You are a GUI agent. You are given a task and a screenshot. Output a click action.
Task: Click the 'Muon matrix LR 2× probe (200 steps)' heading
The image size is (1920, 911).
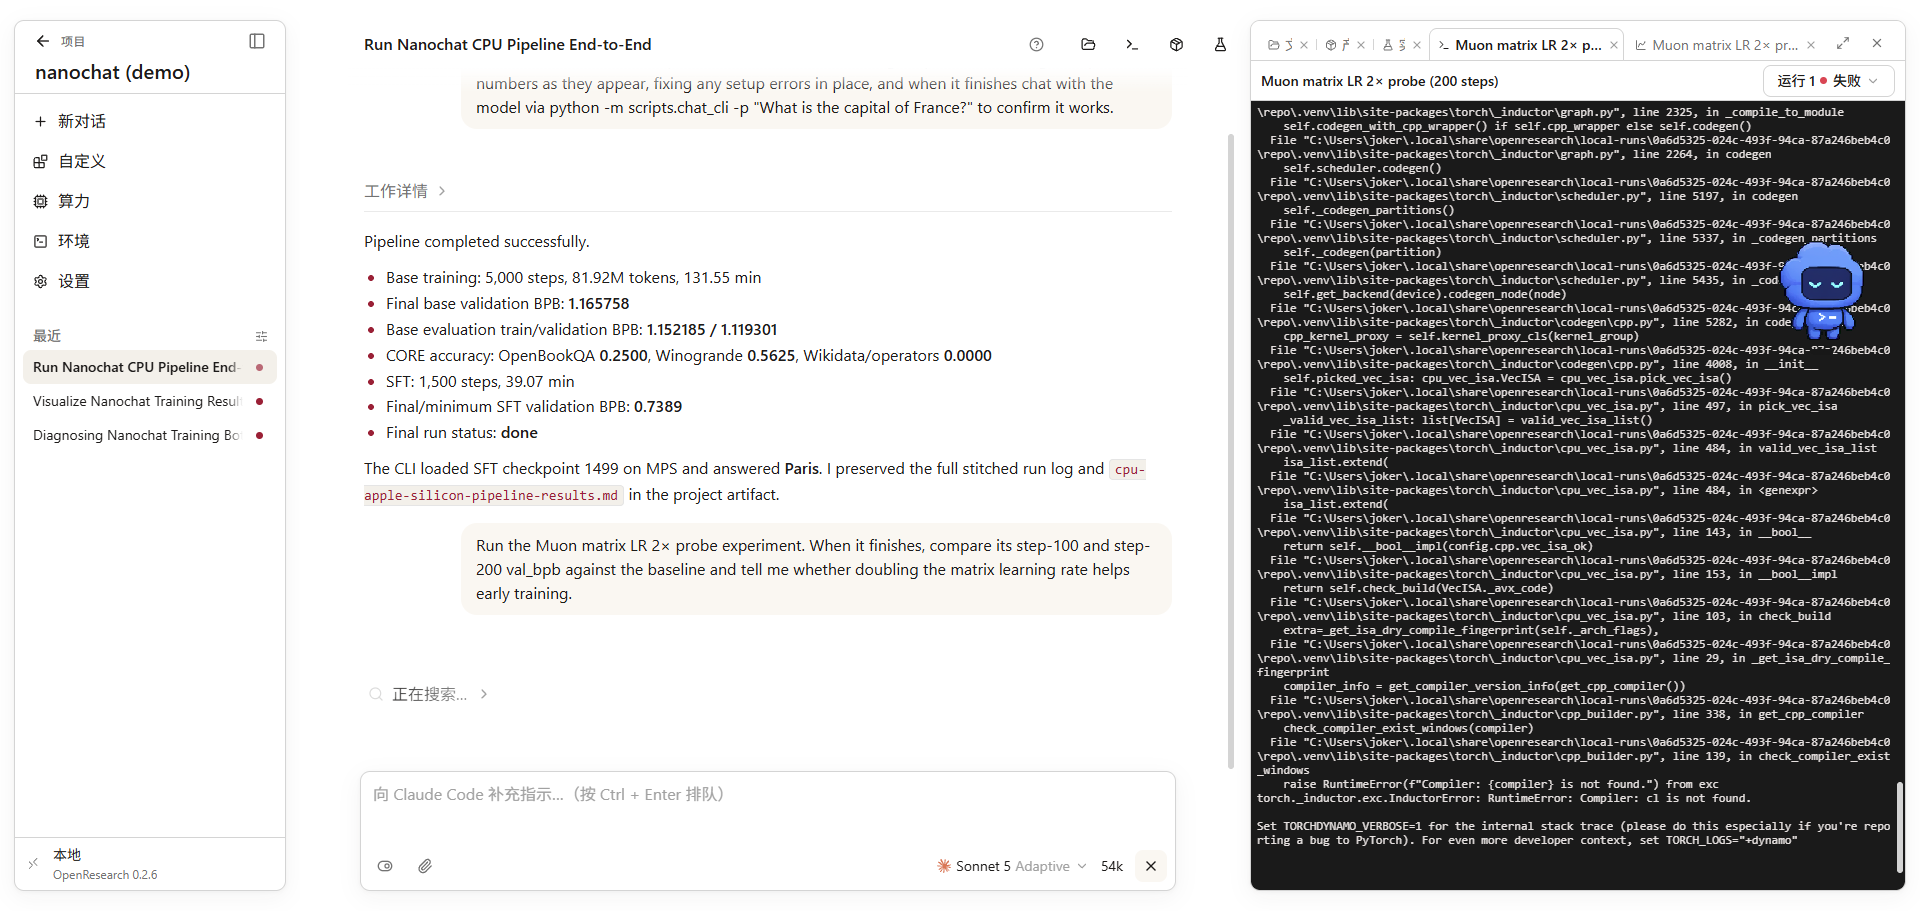point(1380,81)
